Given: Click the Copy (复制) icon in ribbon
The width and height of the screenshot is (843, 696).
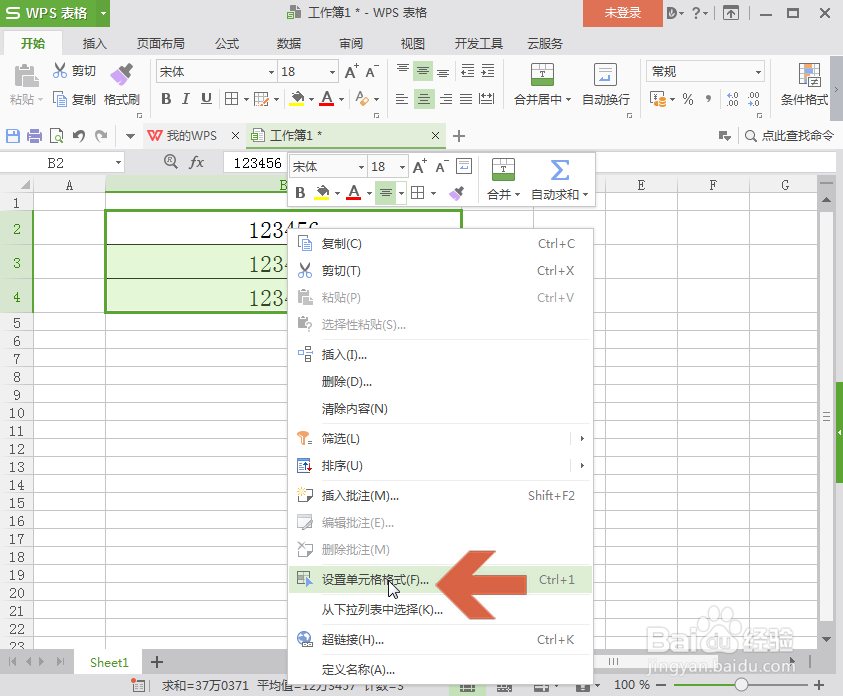Looking at the screenshot, I should pyautogui.click(x=60, y=99).
